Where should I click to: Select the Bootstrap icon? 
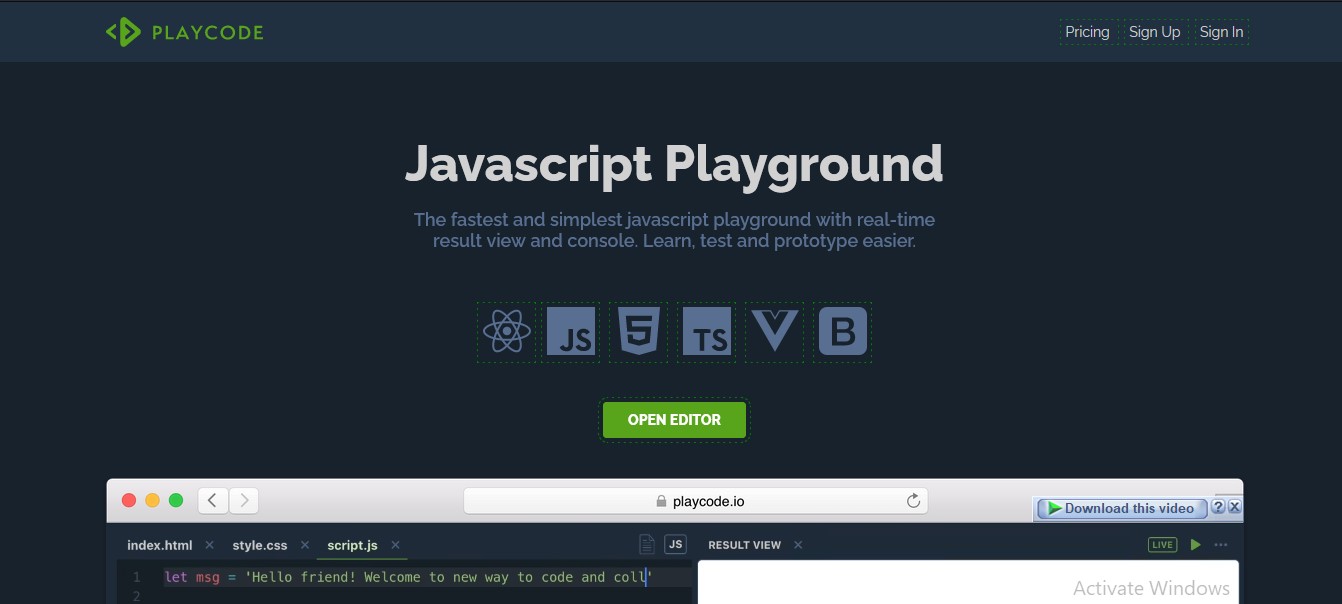[841, 332]
